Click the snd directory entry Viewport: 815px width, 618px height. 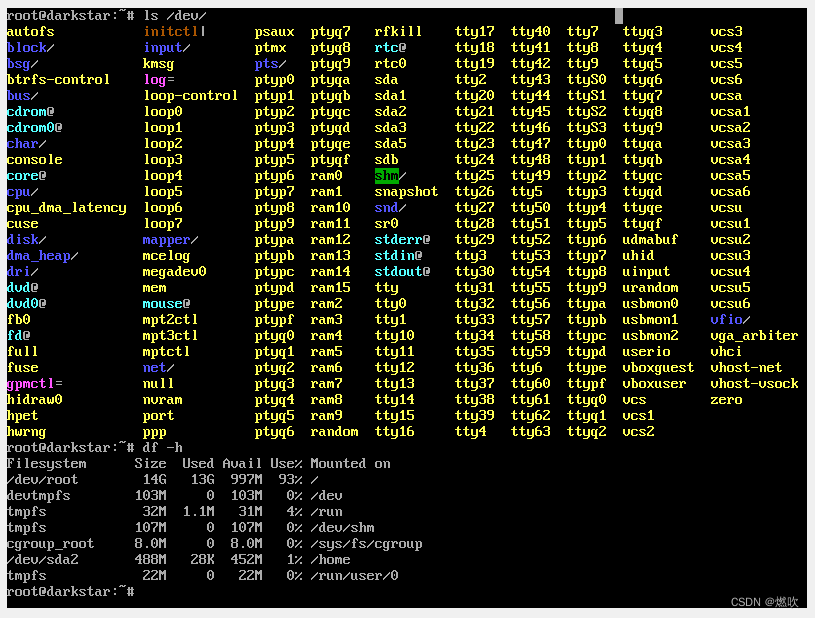tap(388, 207)
